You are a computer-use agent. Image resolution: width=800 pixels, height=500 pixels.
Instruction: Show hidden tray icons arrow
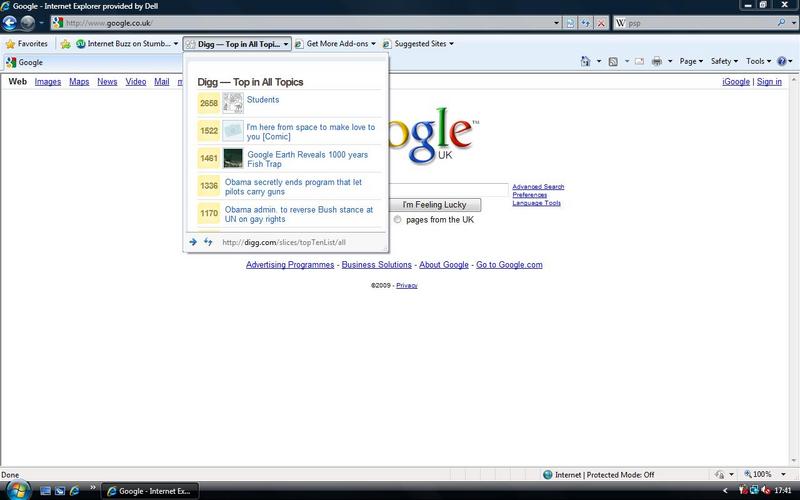pyautogui.click(x=725, y=490)
